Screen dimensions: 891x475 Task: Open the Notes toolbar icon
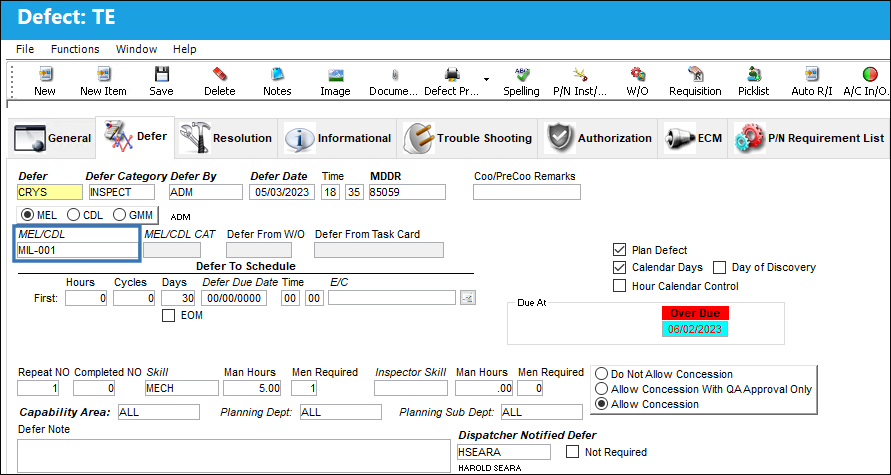click(x=277, y=74)
